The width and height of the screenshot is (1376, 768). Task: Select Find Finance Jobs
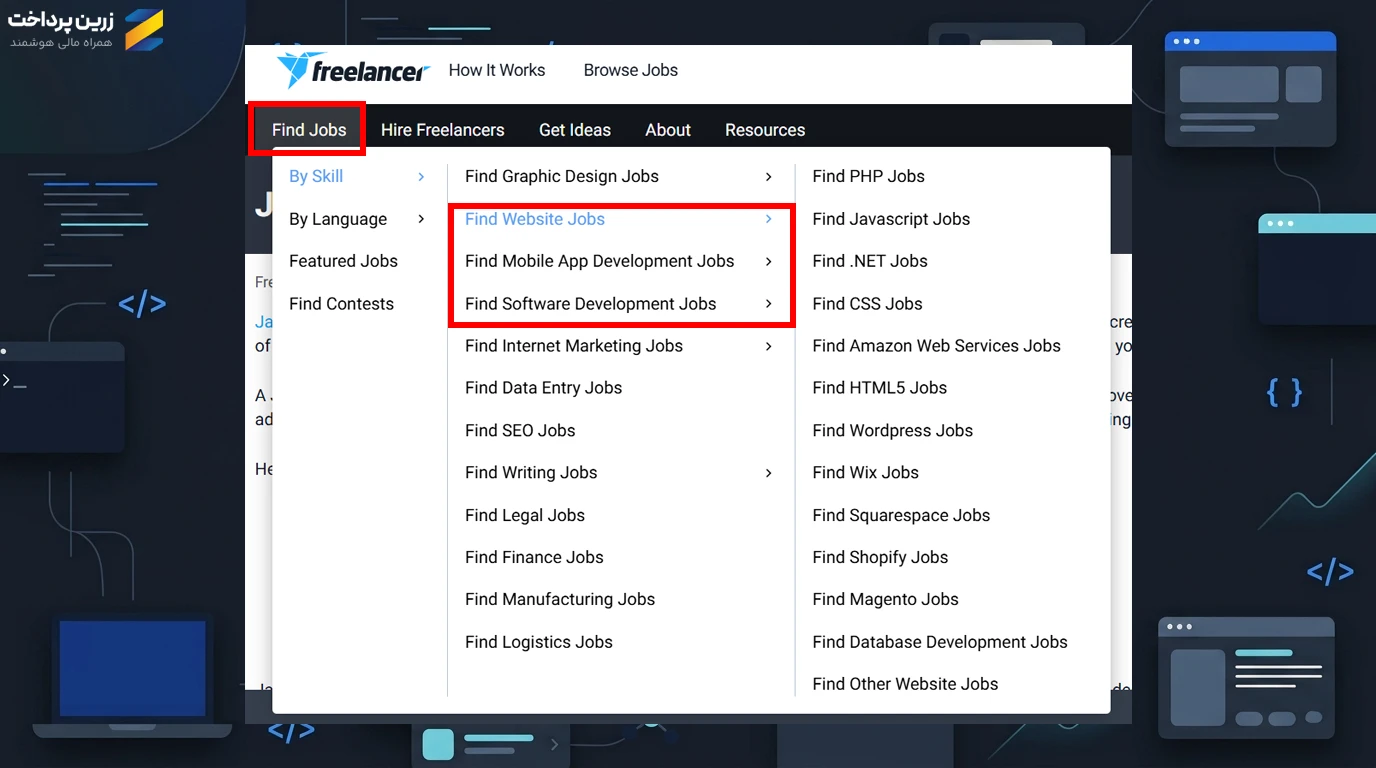[534, 557]
